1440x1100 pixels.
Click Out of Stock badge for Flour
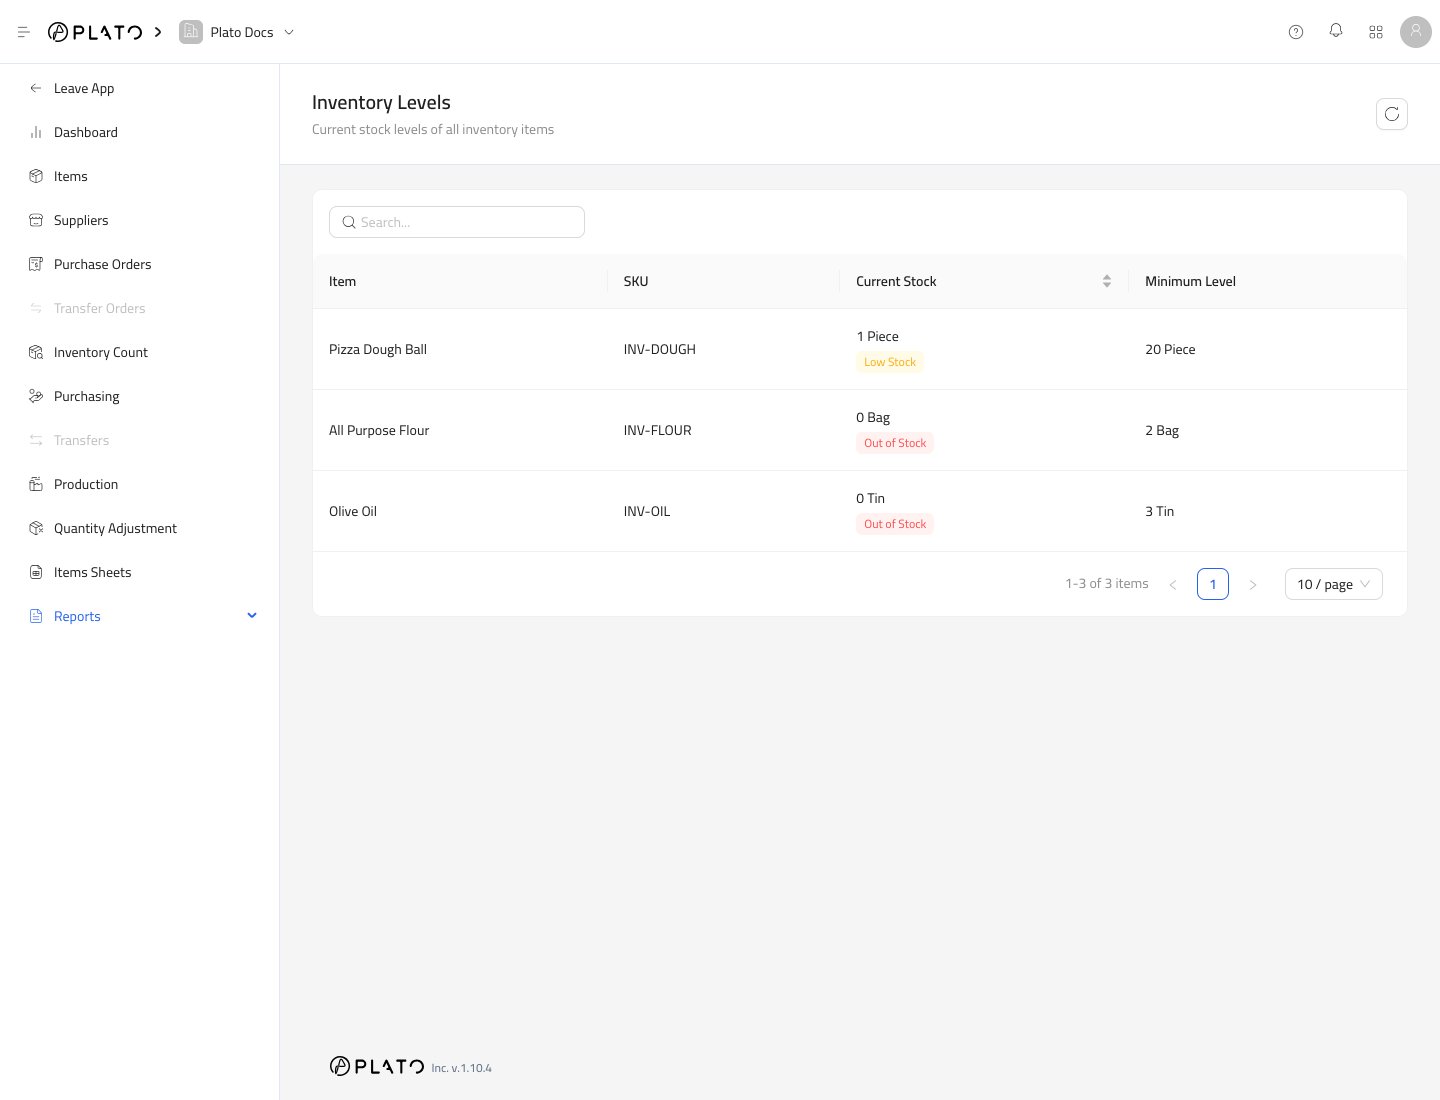[895, 443]
